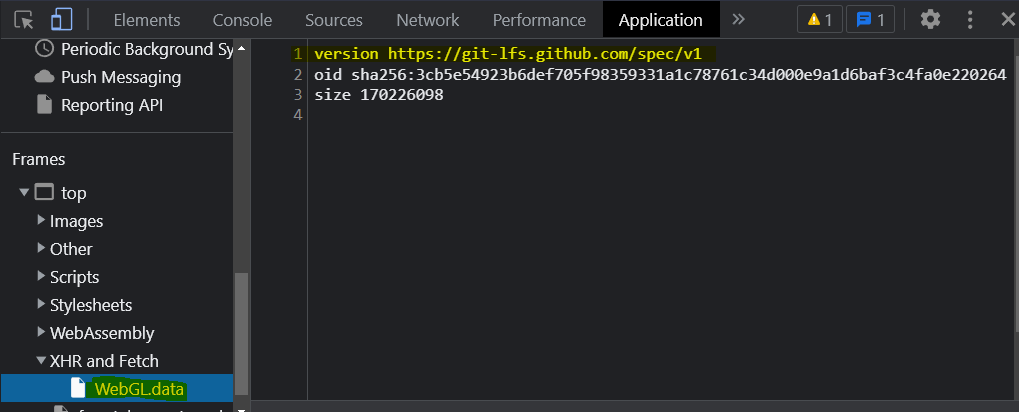Click the Push Messaging cloud icon
Screen dimensions: 1019x412
click(x=44, y=77)
